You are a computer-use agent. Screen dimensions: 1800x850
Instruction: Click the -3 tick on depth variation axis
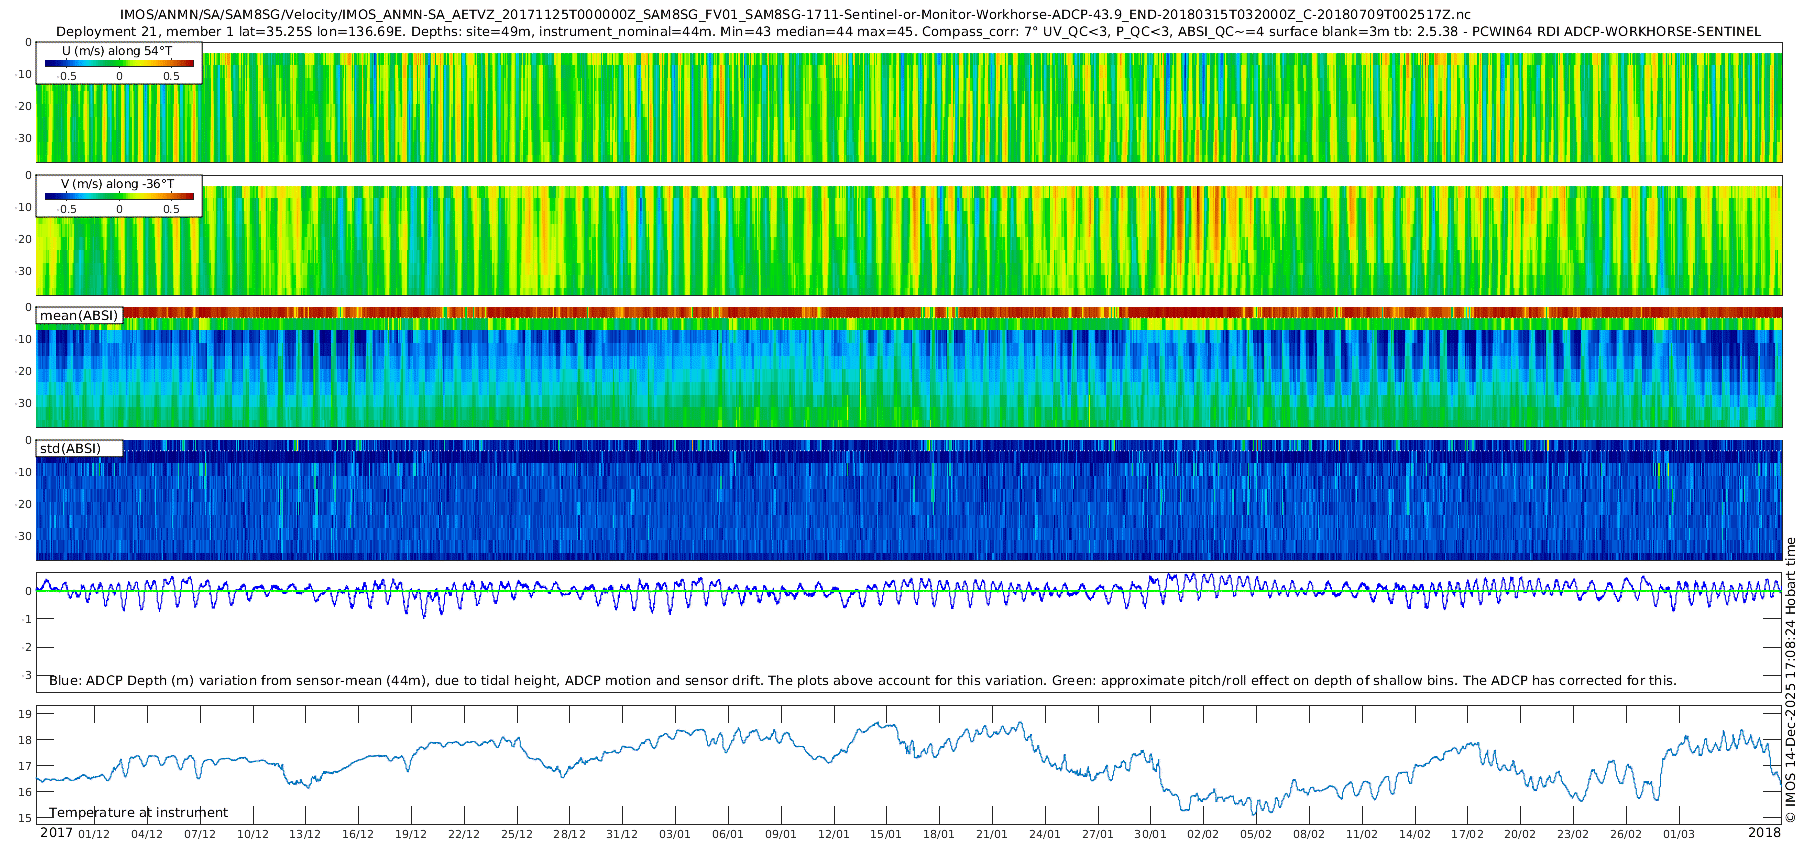(25, 675)
